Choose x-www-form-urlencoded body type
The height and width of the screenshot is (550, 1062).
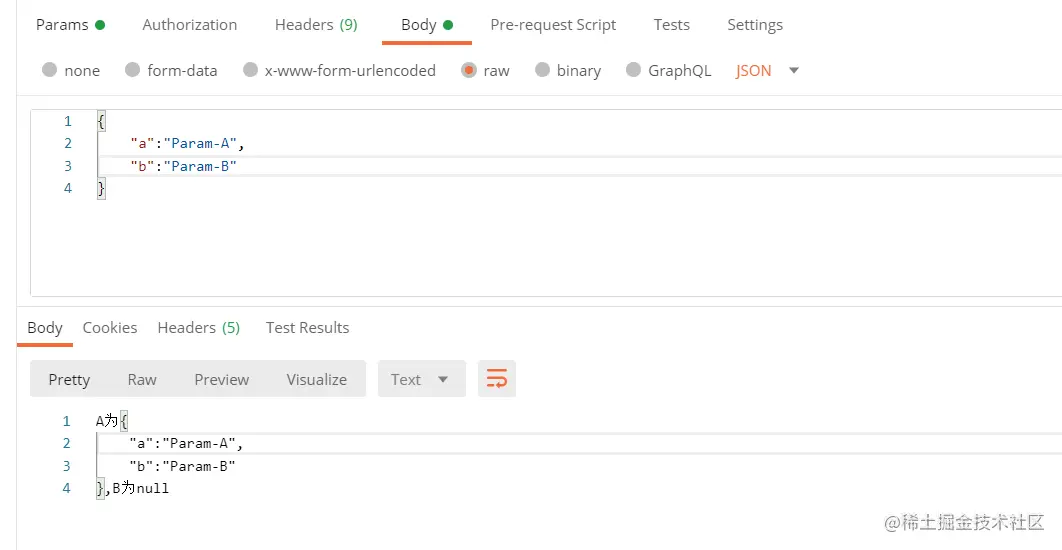[251, 70]
